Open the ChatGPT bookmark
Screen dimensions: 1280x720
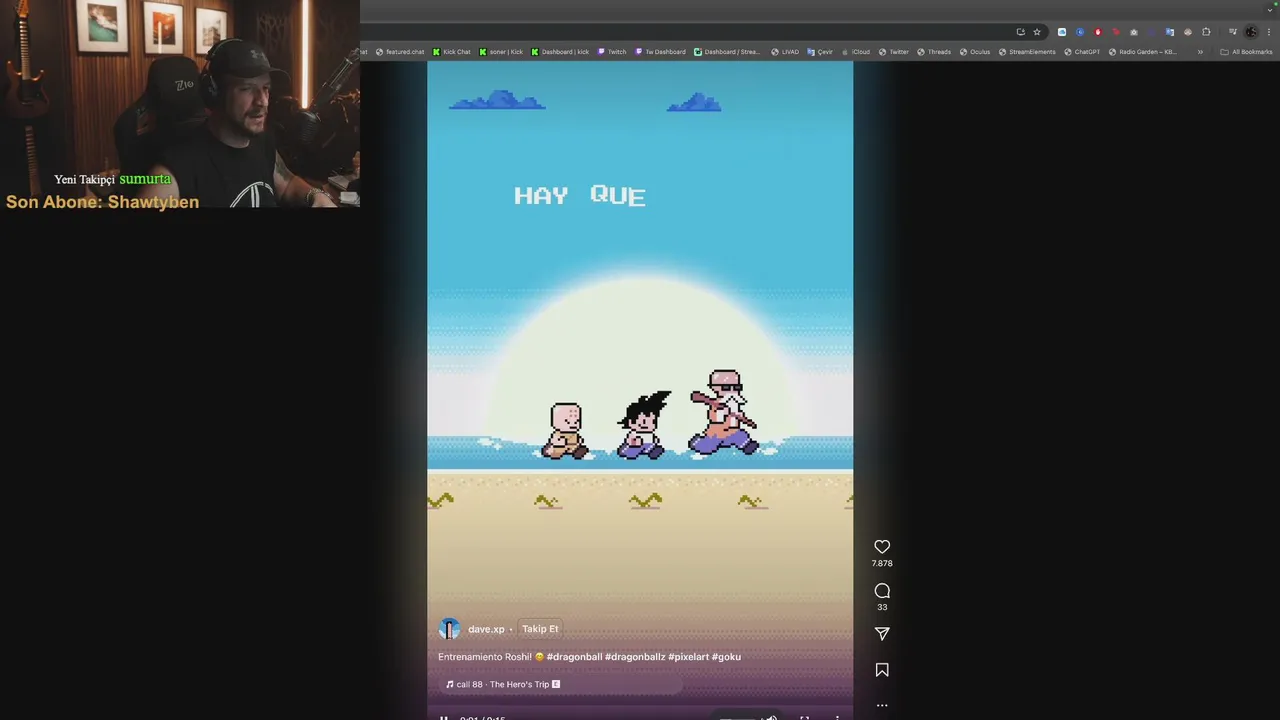pos(1082,52)
